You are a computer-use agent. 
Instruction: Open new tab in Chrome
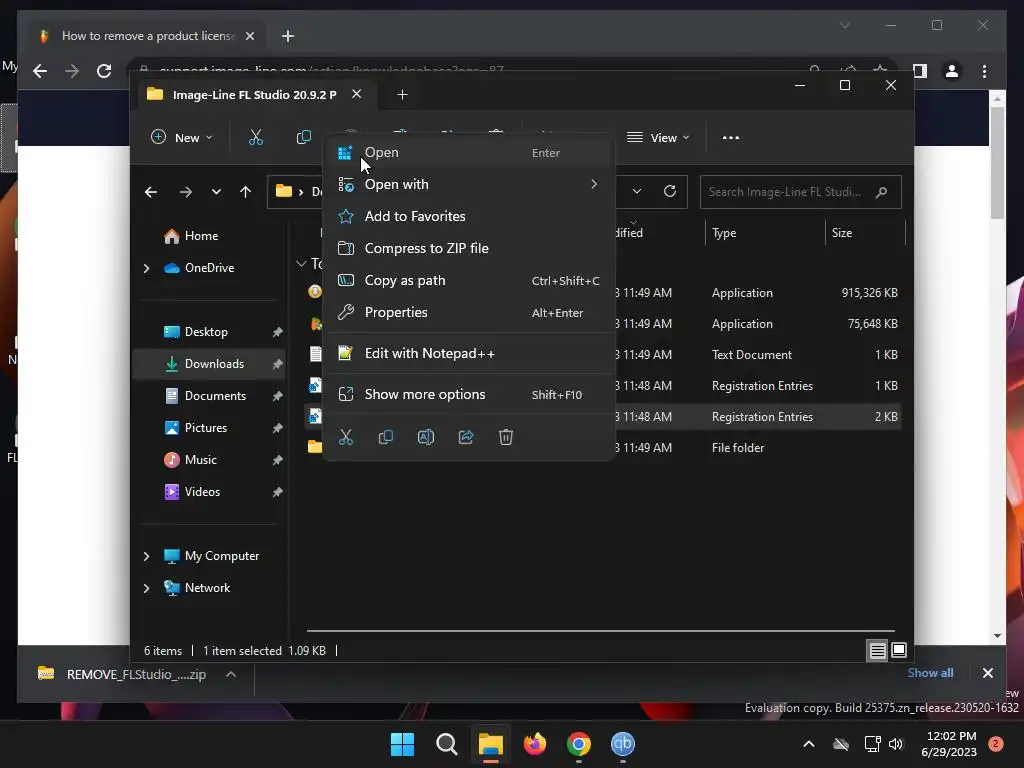point(288,36)
